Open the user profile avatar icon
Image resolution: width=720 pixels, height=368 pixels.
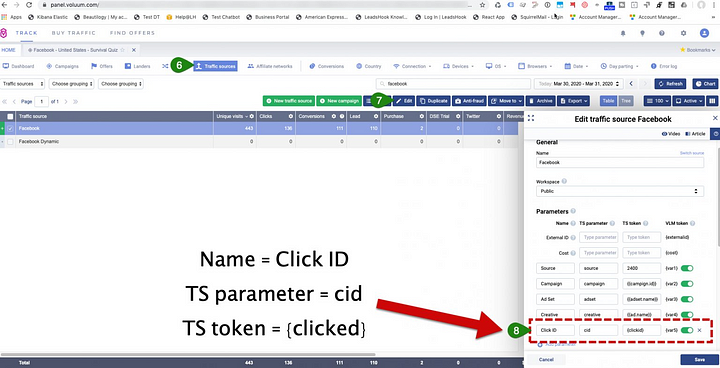704,33
